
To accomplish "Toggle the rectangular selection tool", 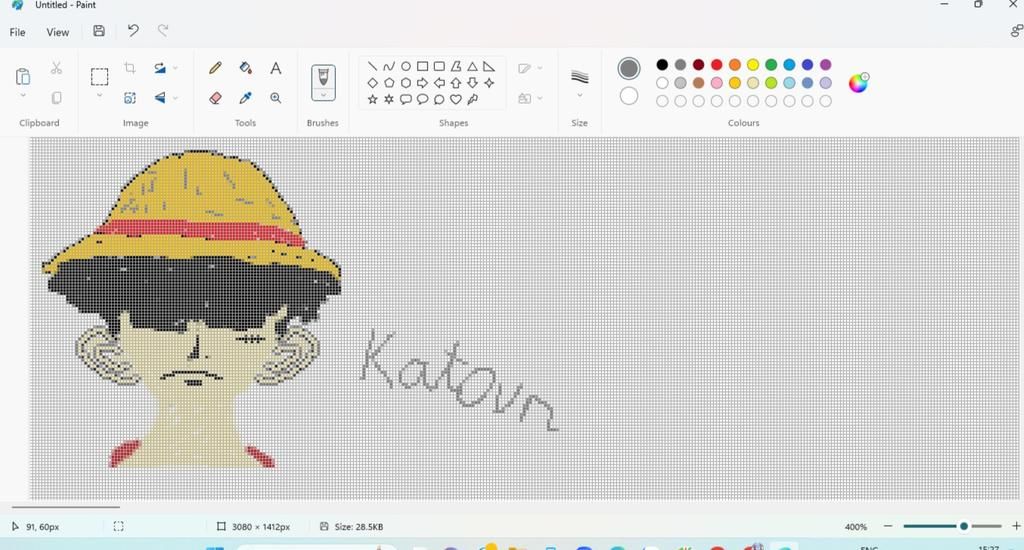I will (x=99, y=76).
